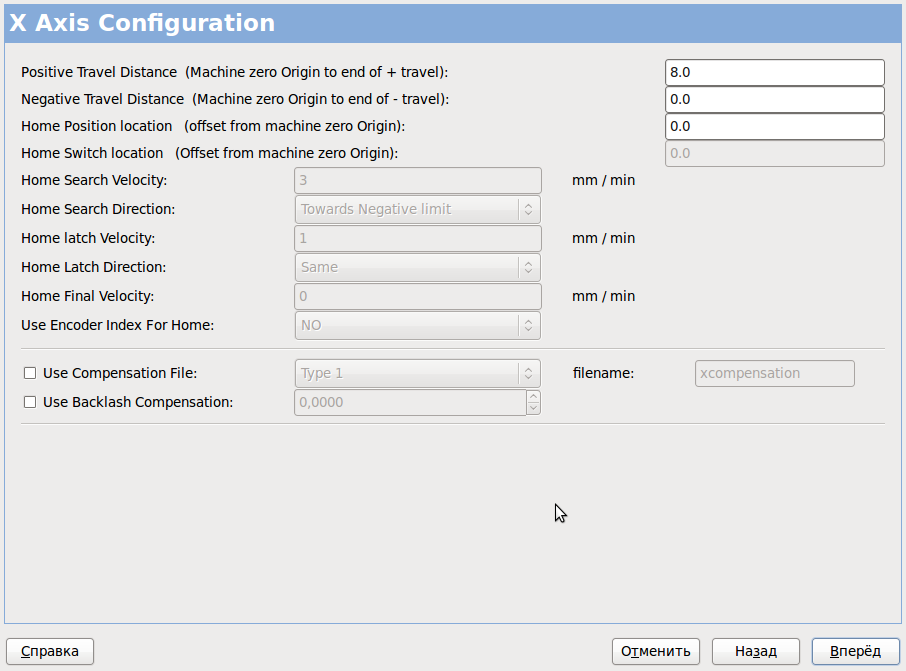
Task: Click the Справка help button
Action: (50, 651)
